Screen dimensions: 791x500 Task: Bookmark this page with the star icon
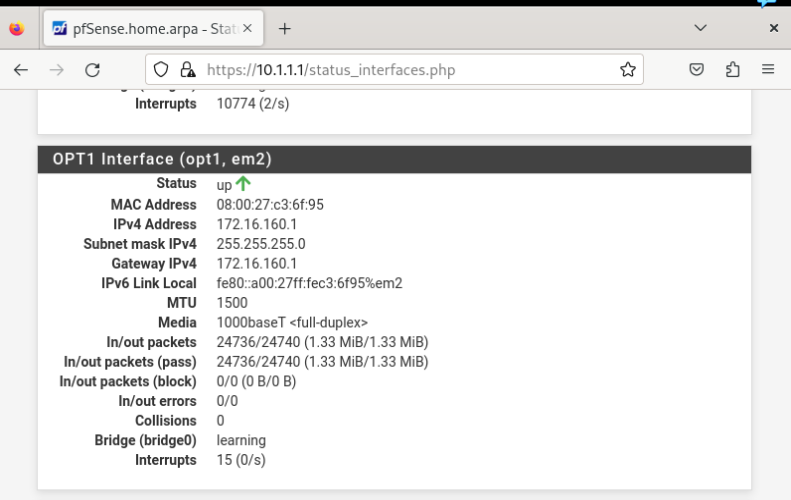click(628, 70)
